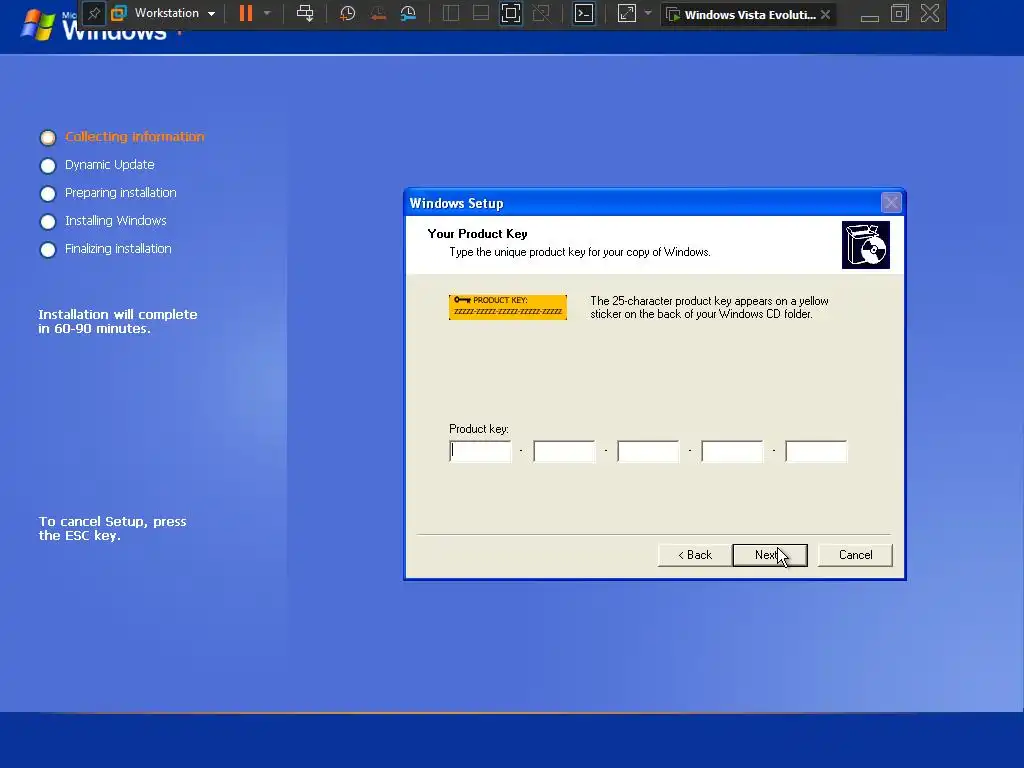
Task: Expand the power options dropdown arrow
Action: coord(266,13)
